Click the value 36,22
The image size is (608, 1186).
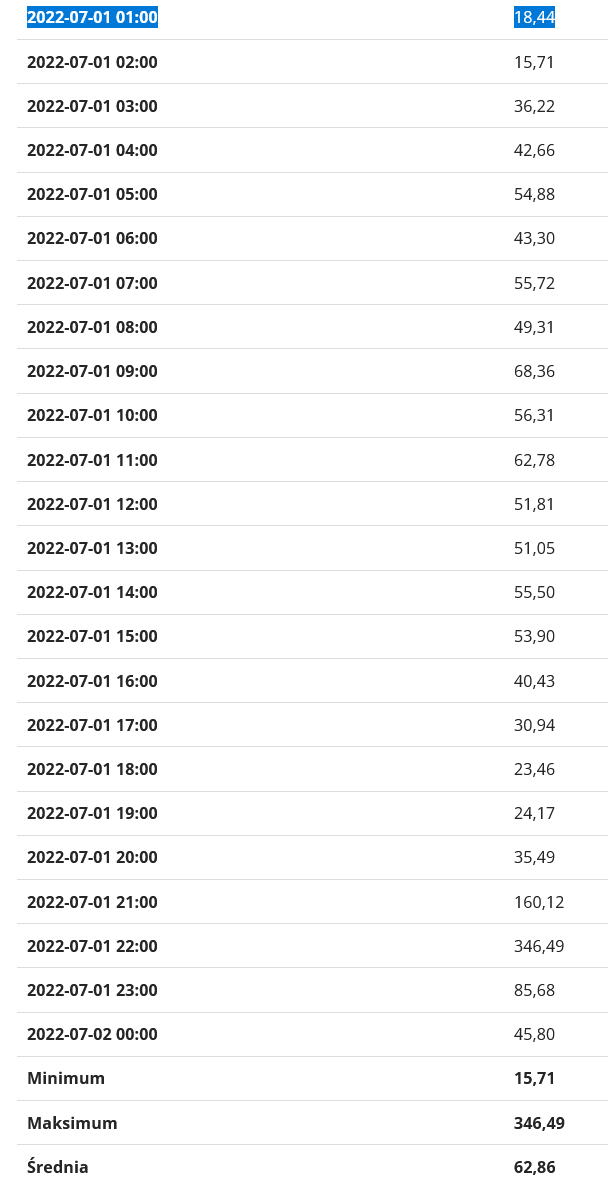pyautogui.click(x=534, y=106)
